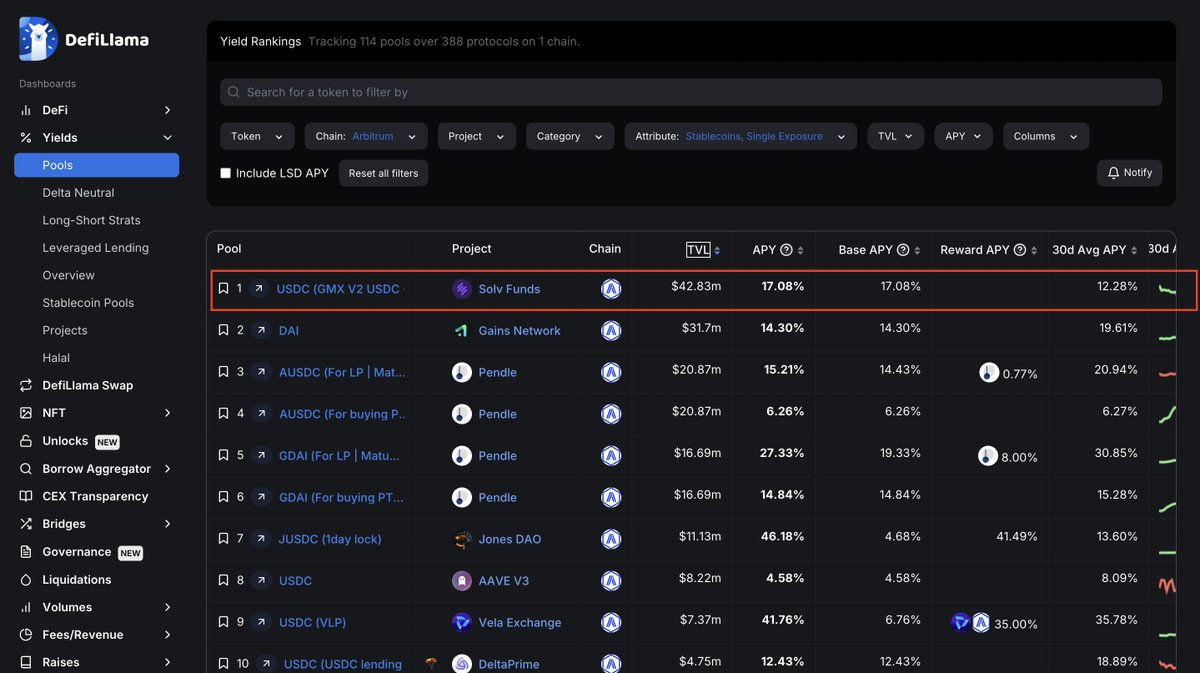Click the DefiLlama logo
The image size is (1200, 673).
point(84,39)
